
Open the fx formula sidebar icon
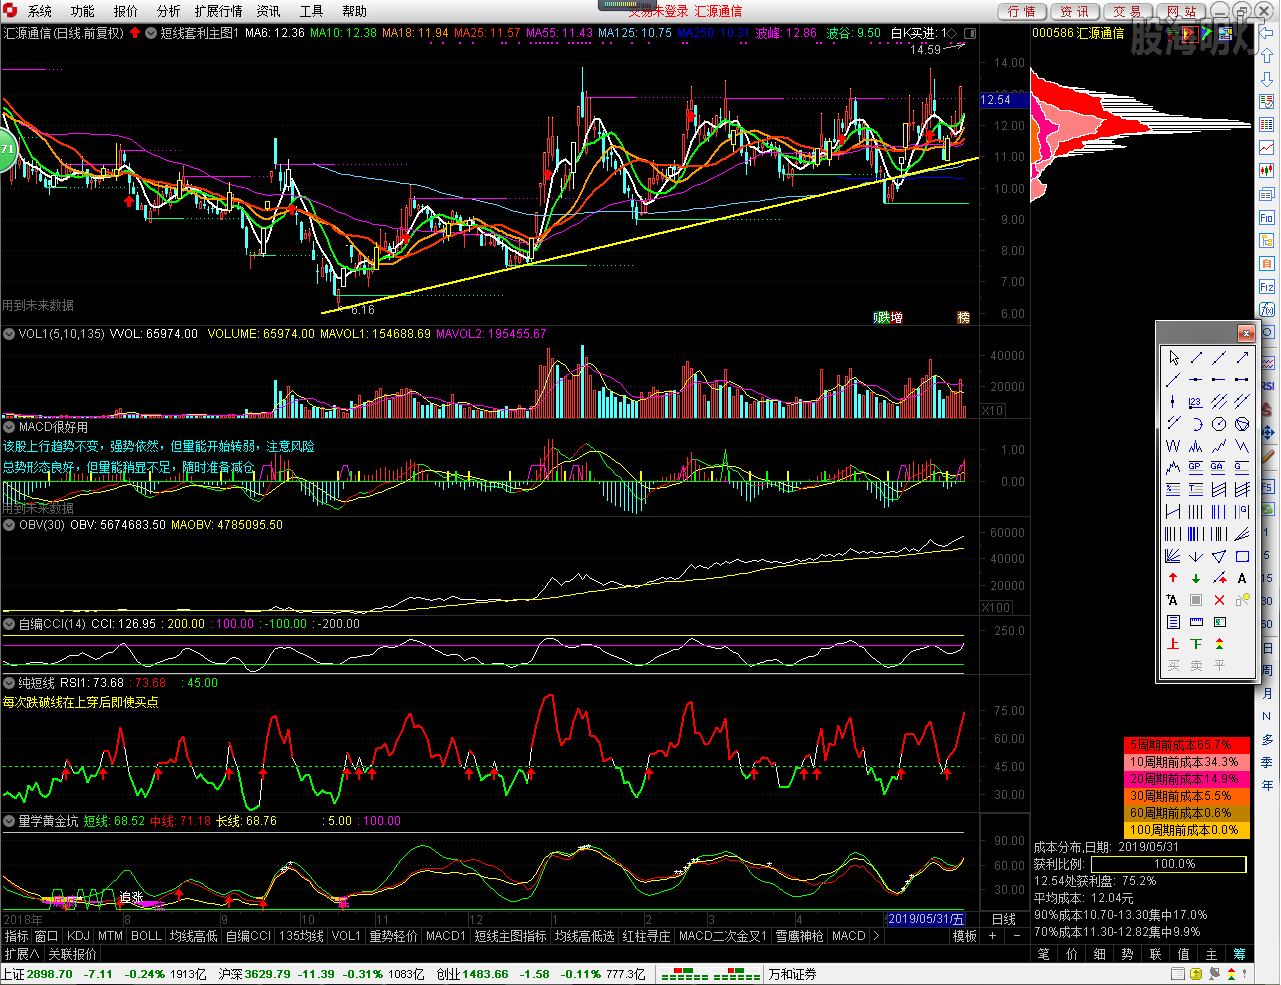tap(1267, 309)
